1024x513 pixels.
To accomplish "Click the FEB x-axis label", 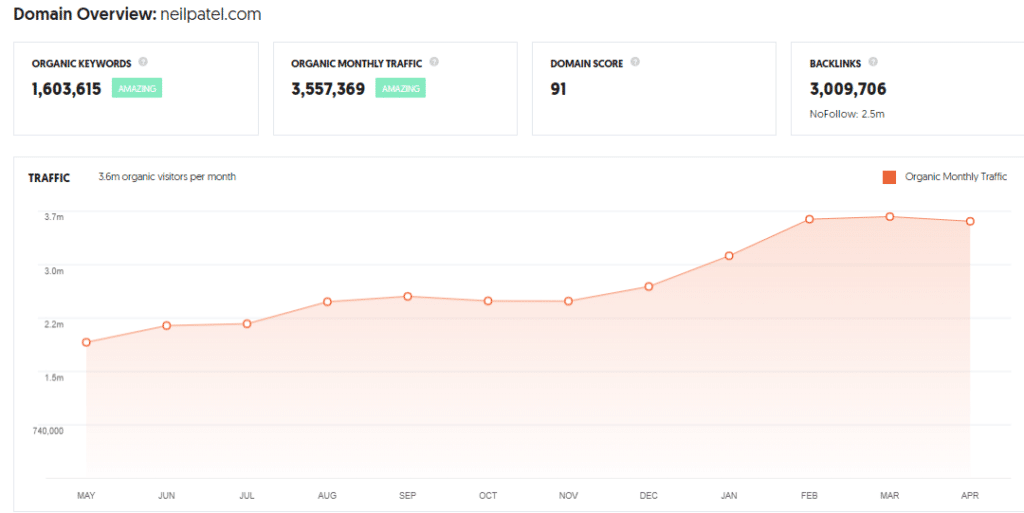I will pos(809,496).
